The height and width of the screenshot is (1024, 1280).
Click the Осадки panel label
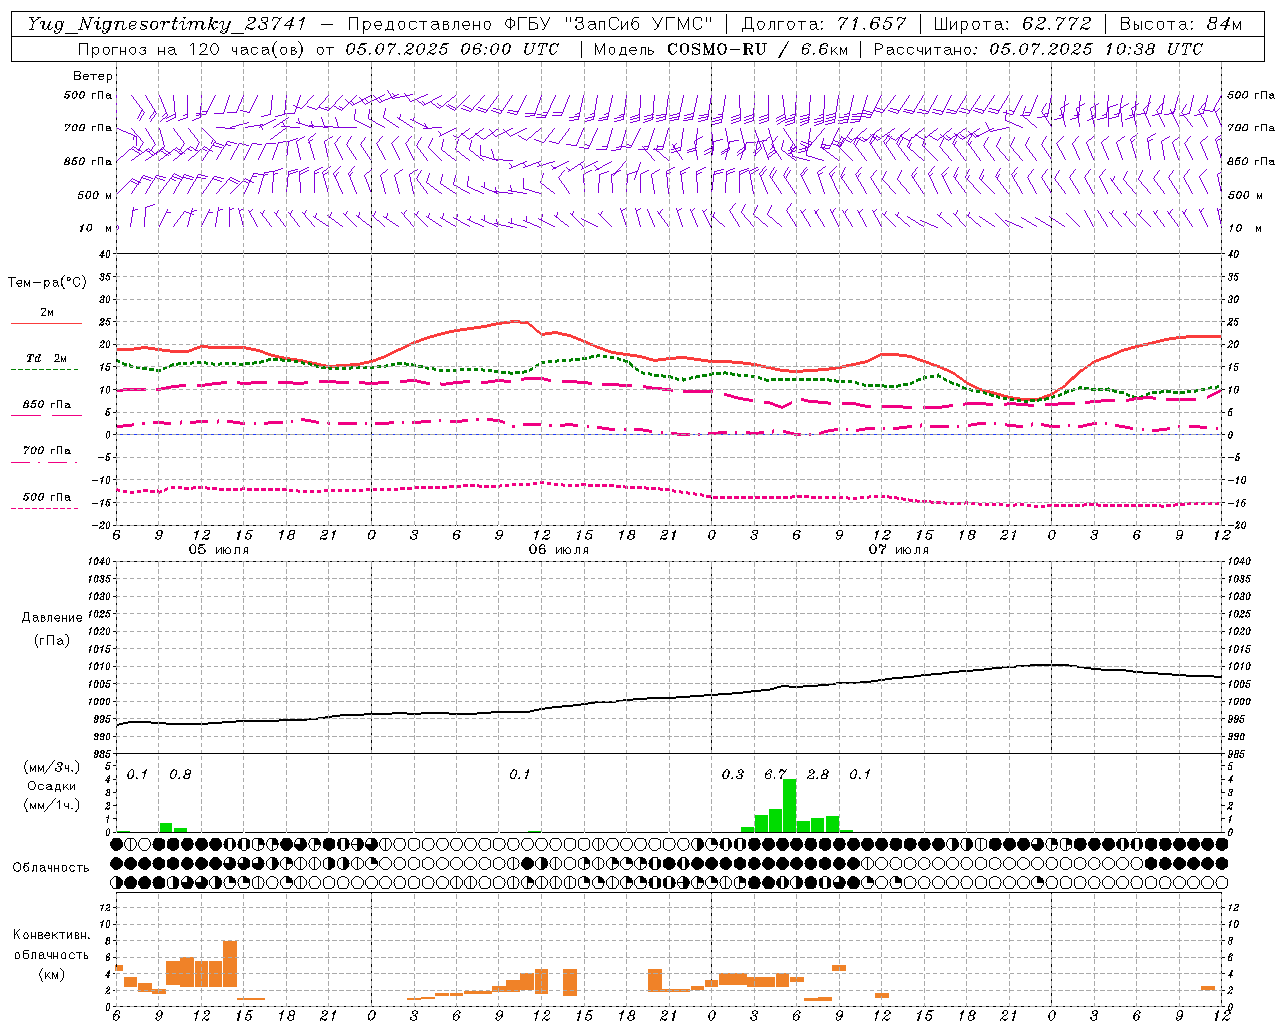52,786
